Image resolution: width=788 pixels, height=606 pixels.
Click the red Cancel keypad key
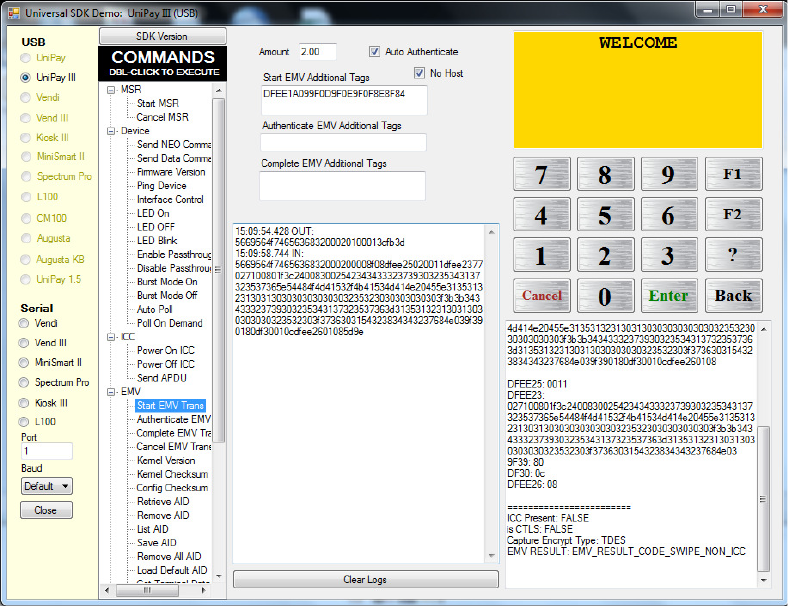point(542,296)
